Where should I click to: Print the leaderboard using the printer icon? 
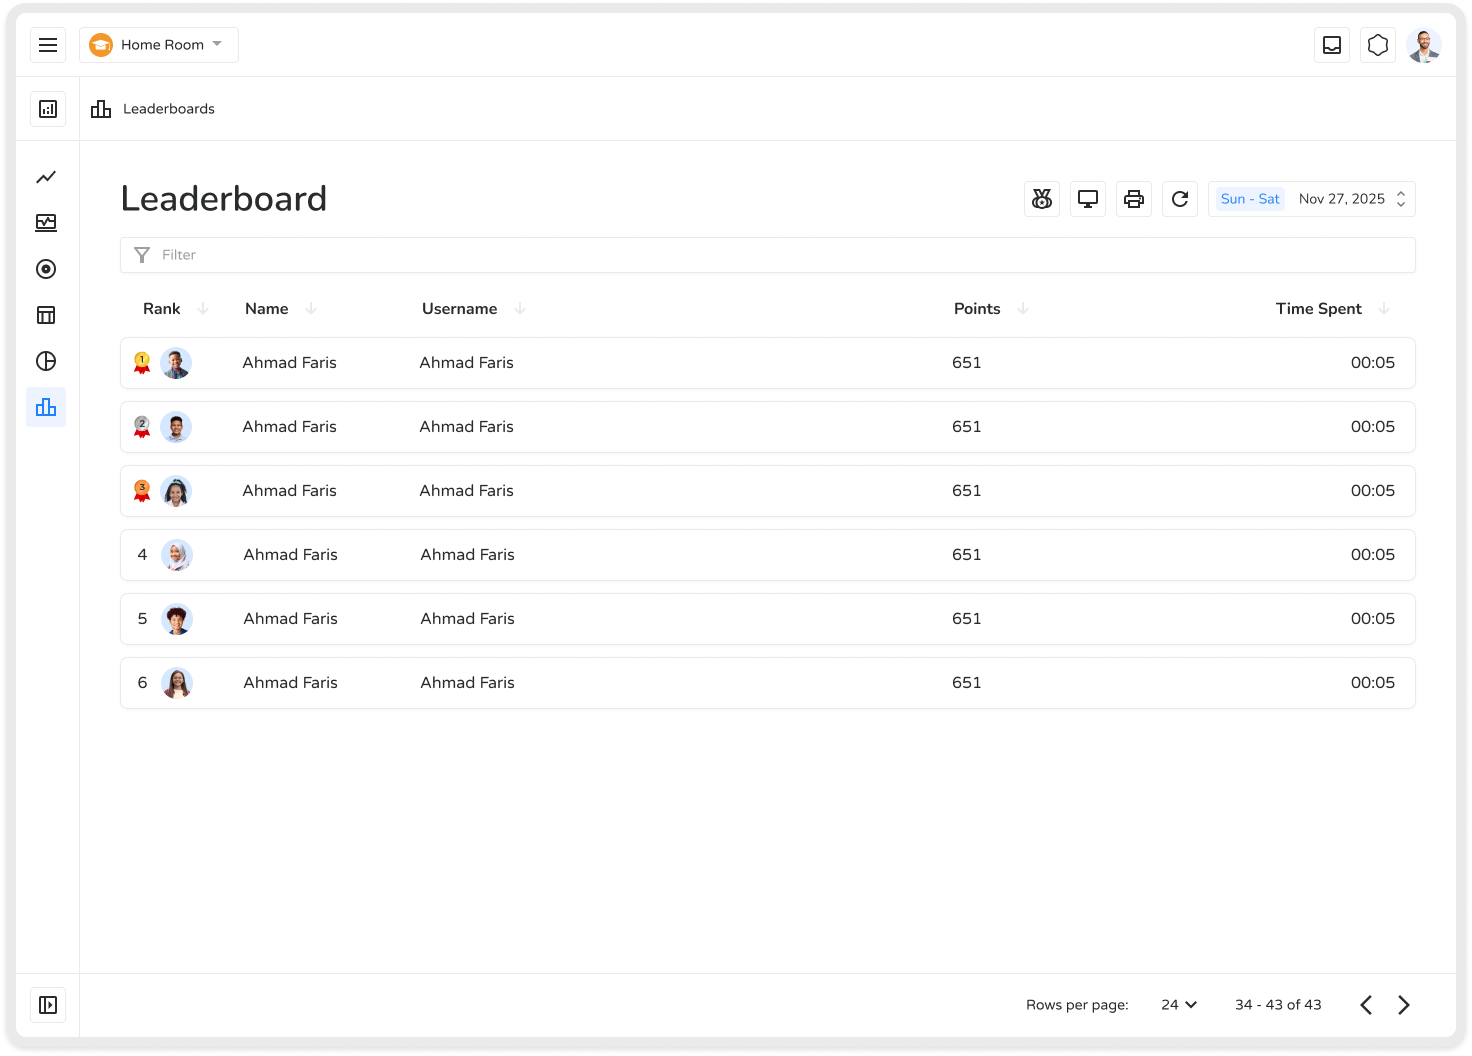pyautogui.click(x=1133, y=199)
